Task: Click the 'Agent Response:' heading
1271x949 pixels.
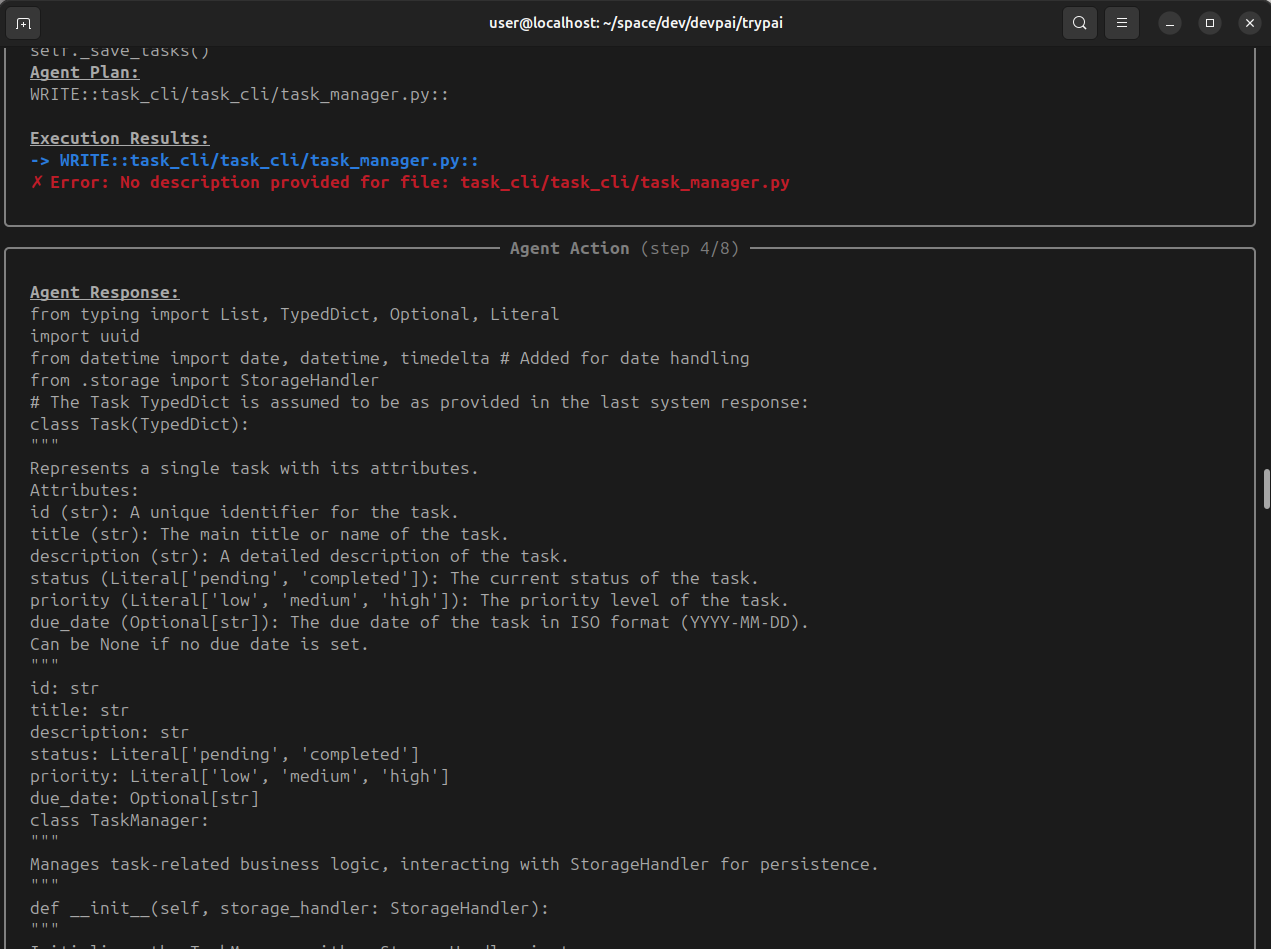Action: 105,292
